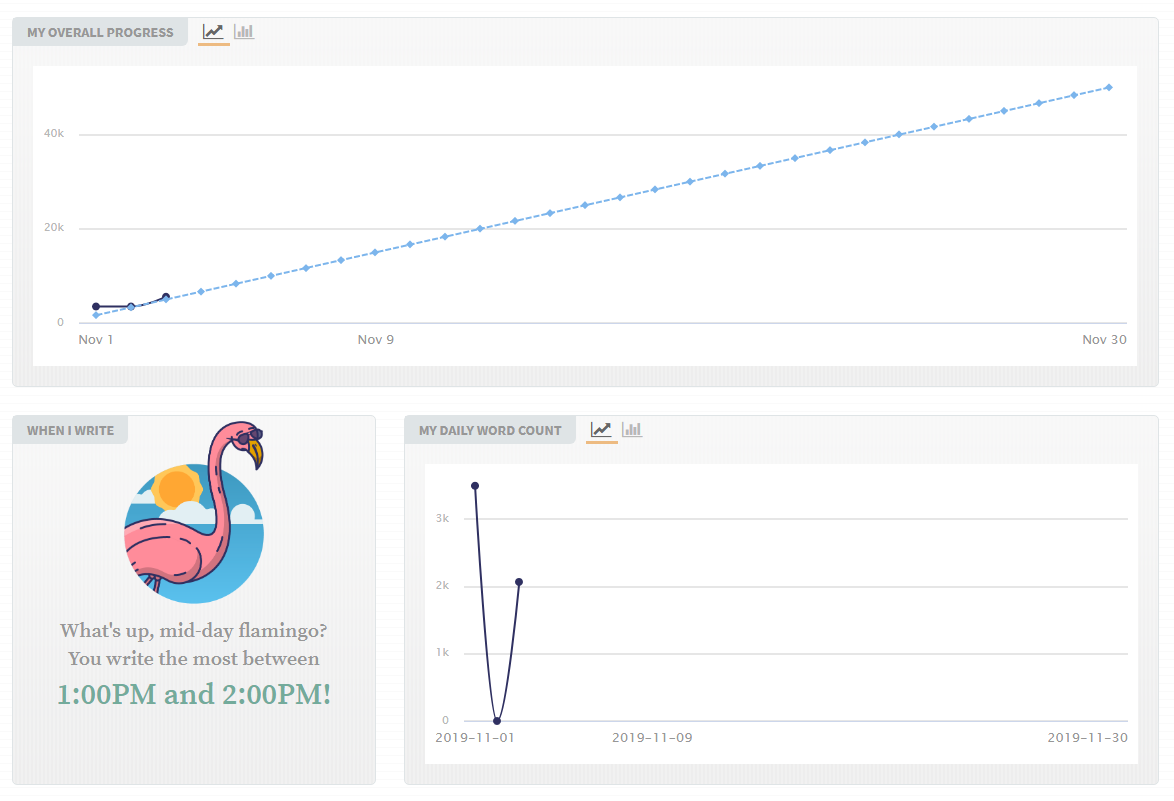Viewport: 1174px width, 801px height.
Task: Click the Nov 30 target point on progress chart
Action: pyautogui.click(x=1109, y=88)
